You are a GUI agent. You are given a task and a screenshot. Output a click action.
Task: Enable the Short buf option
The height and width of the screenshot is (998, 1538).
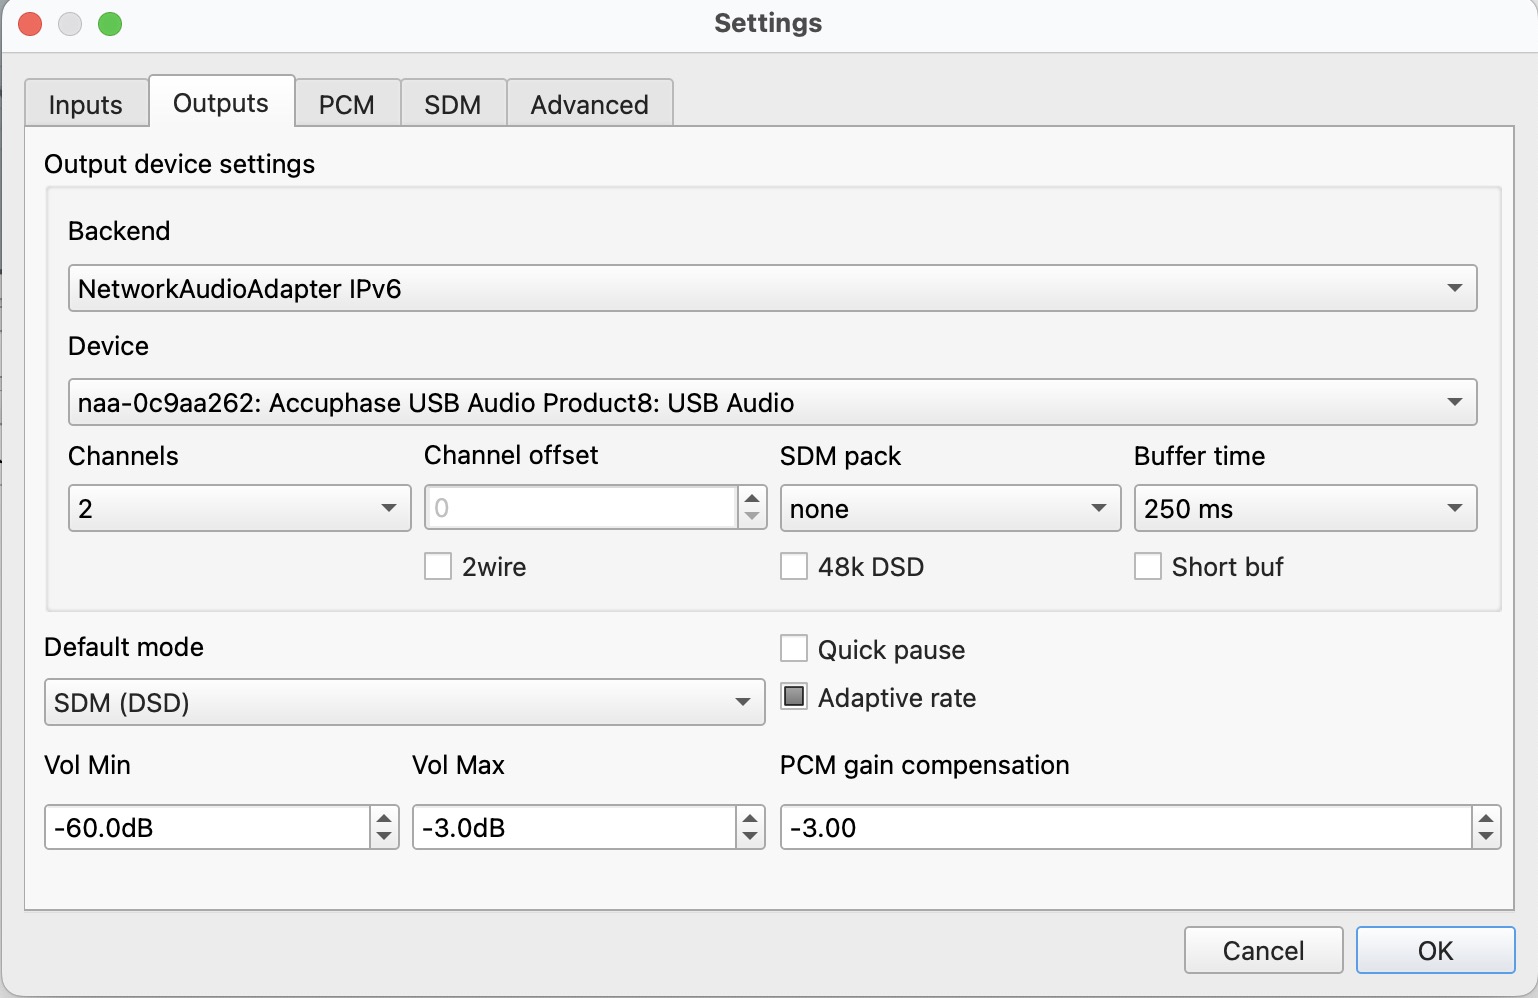click(1148, 567)
